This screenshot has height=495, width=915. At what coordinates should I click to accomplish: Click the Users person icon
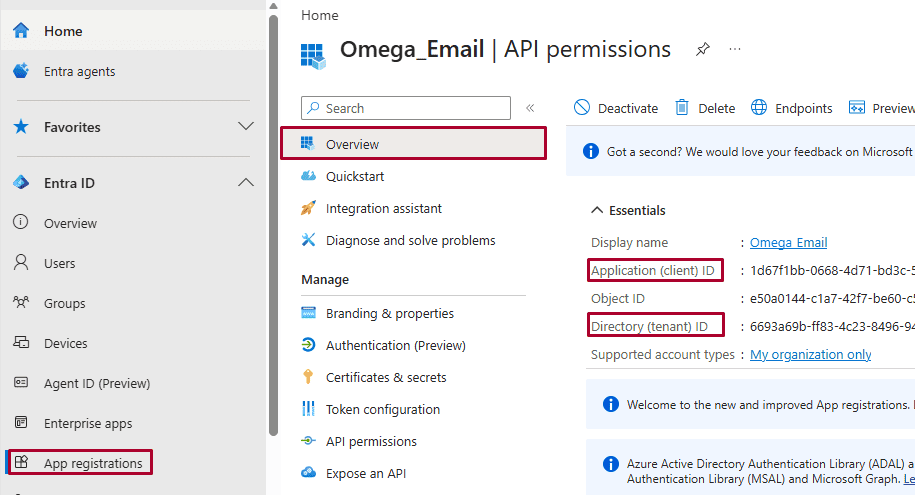[20, 262]
